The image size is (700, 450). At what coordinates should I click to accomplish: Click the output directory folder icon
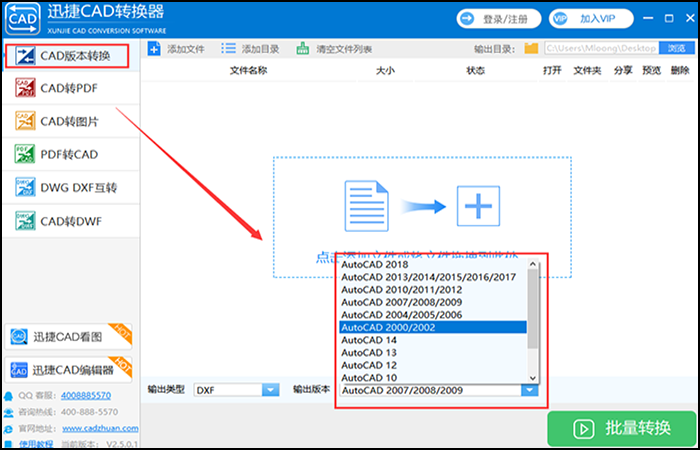(x=531, y=48)
